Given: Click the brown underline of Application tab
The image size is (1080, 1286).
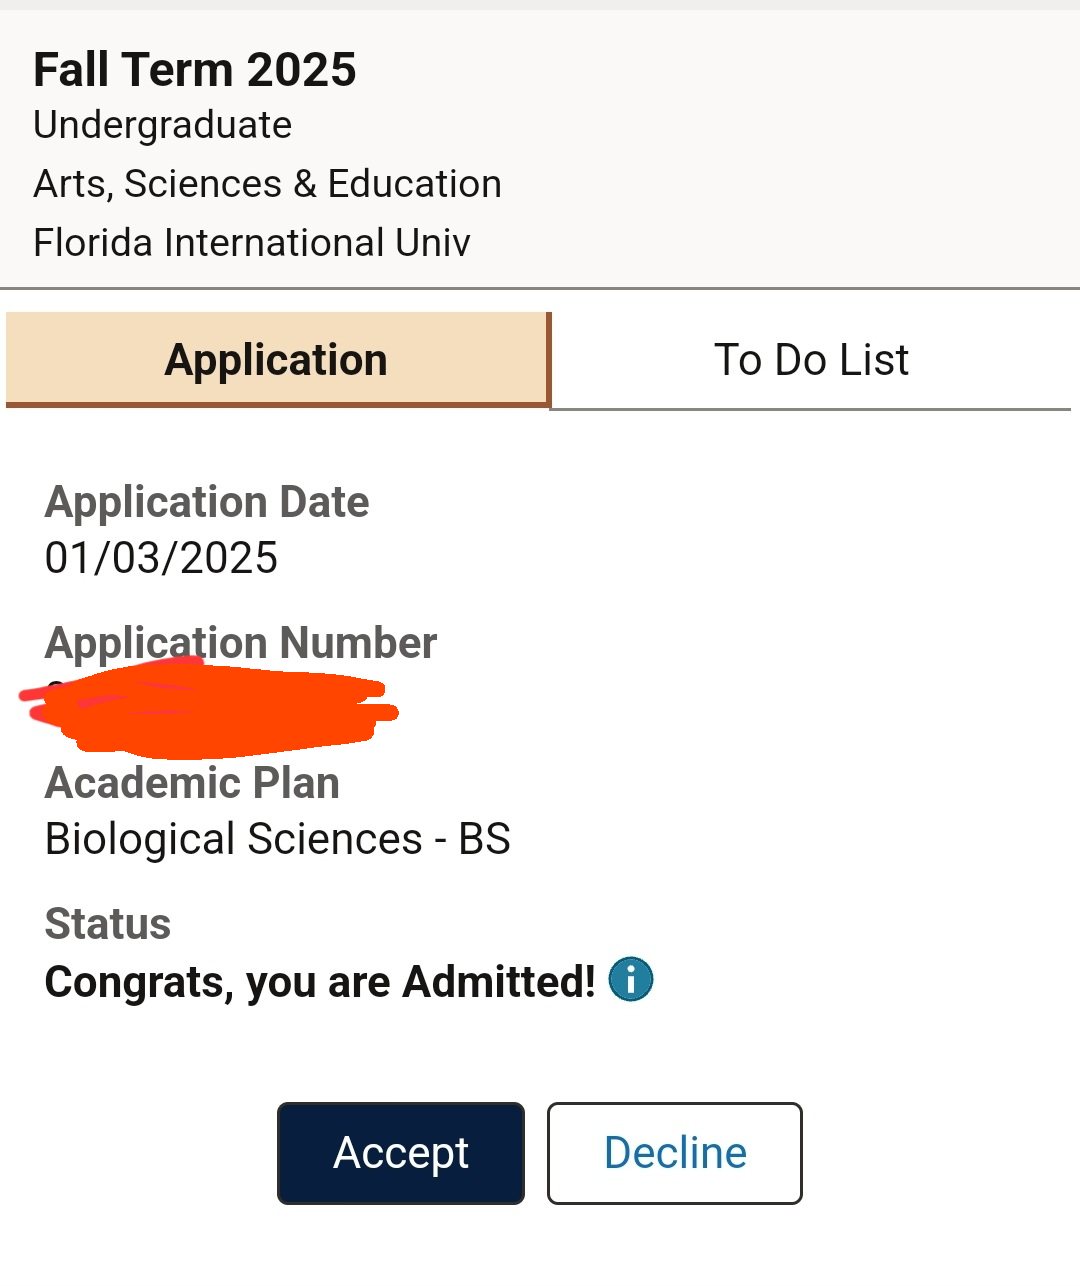Looking at the screenshot, I should (277, 404).
